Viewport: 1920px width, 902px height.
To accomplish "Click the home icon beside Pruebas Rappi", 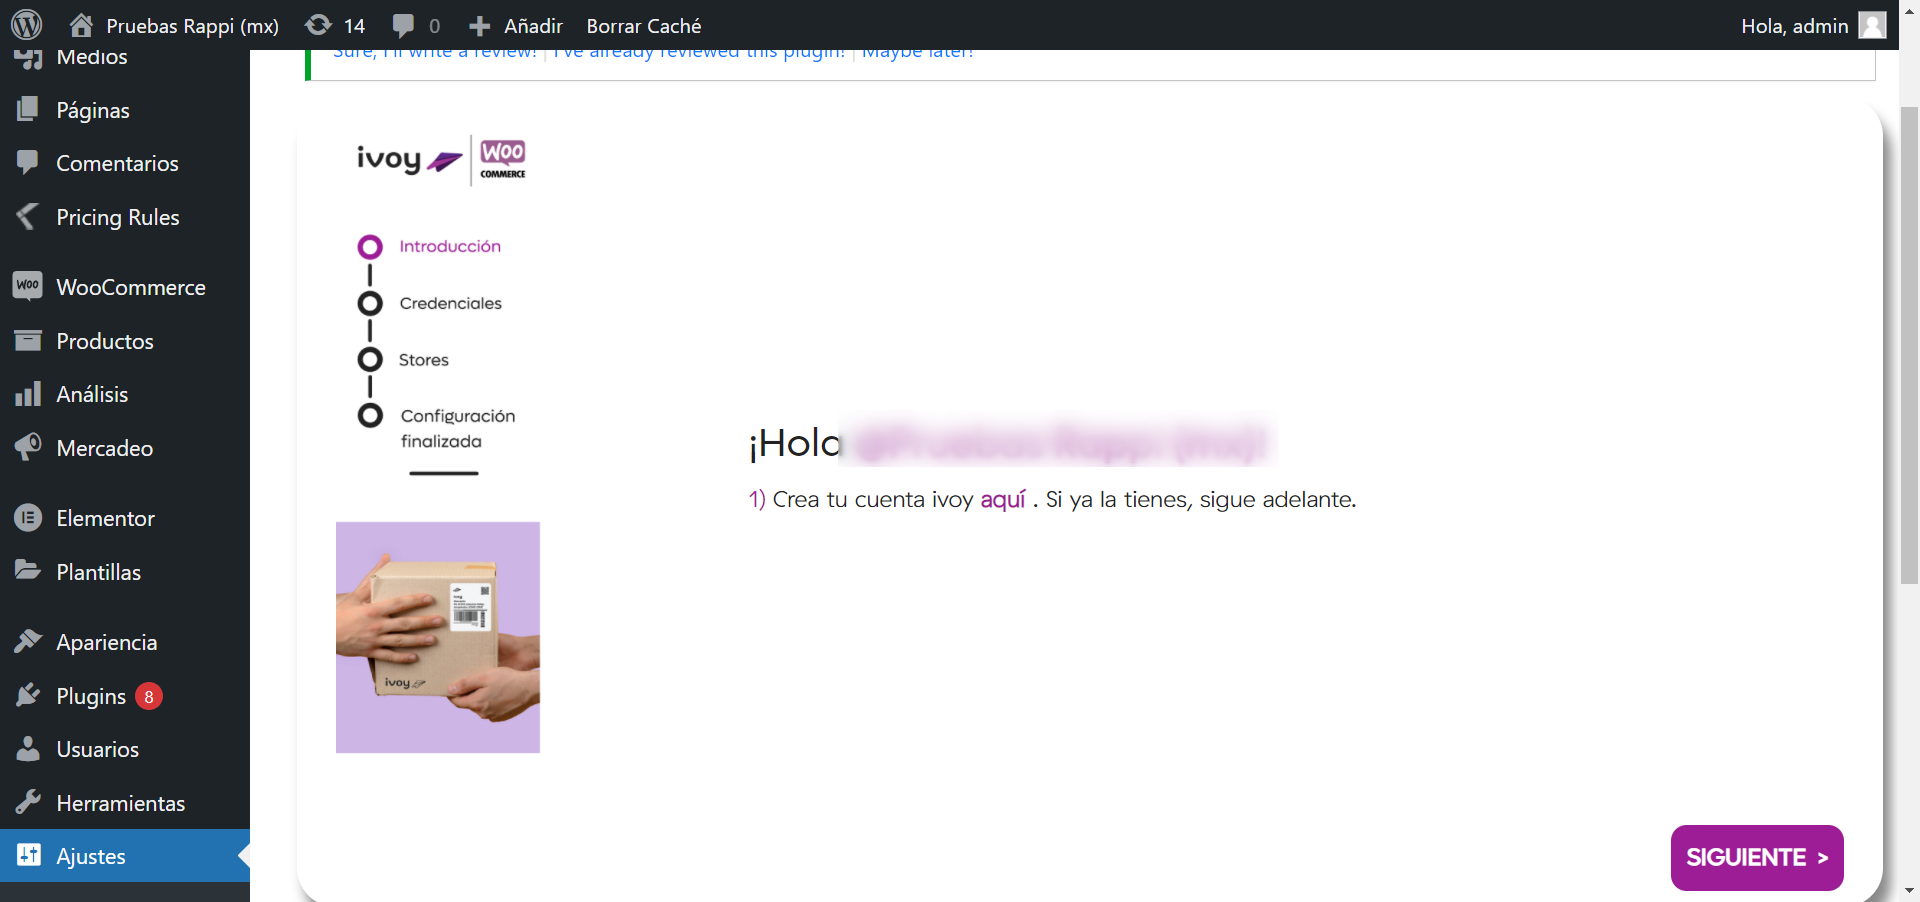I will pyautogui.click(x=81, y=25).
